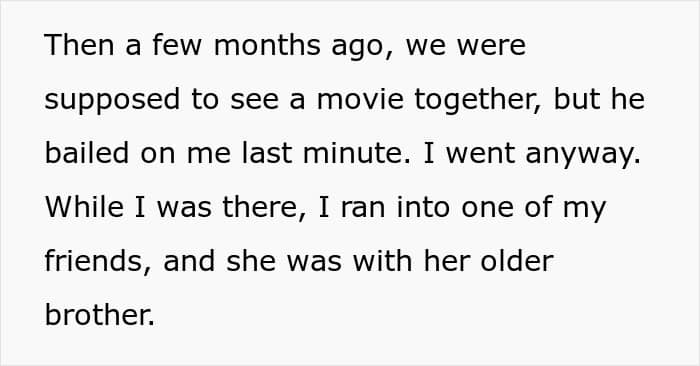Click the word "last" before "minute."
Viewport: 700px width, 366px height.
(x=267, y=153)
